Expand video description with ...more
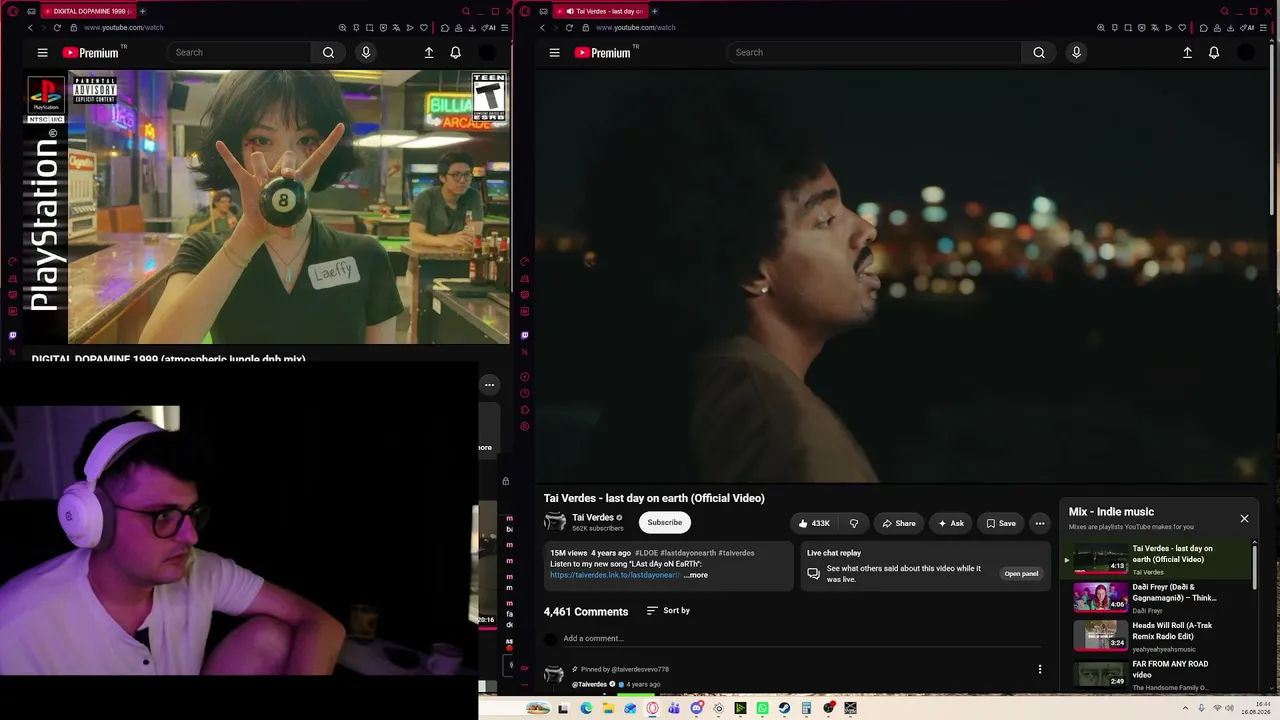 coord(696,575)
